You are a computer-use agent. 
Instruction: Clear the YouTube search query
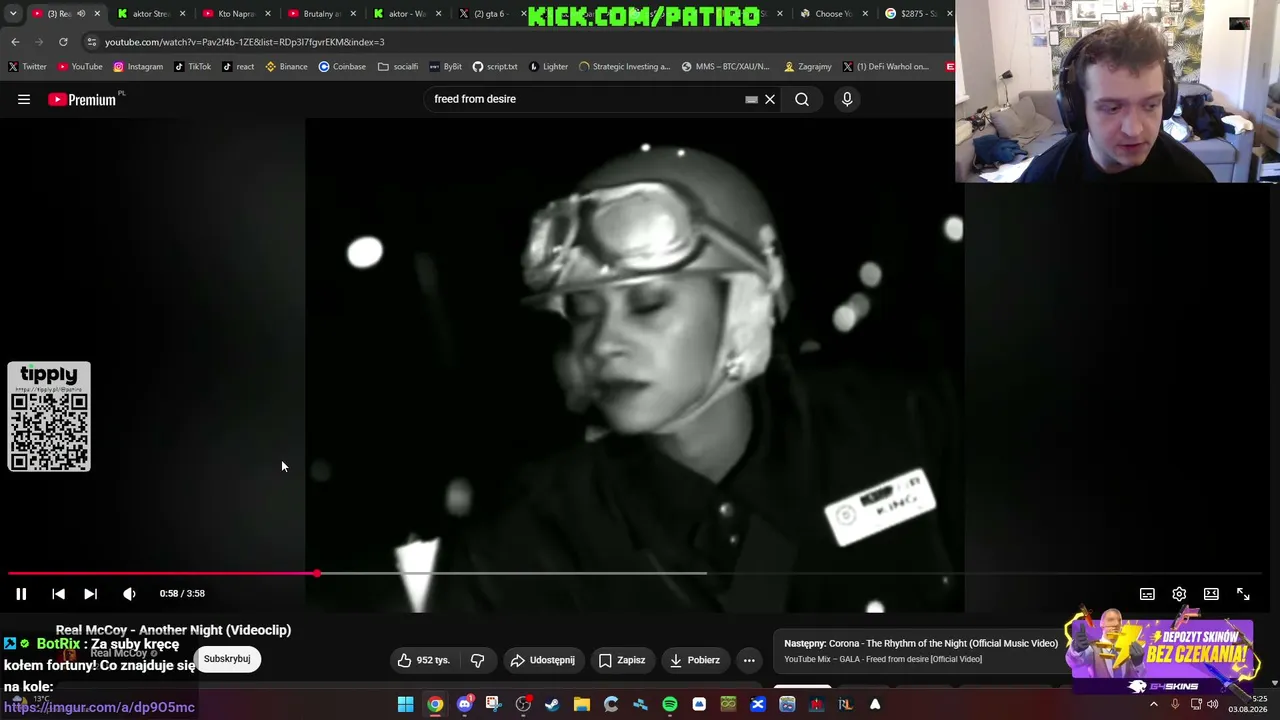770,99
